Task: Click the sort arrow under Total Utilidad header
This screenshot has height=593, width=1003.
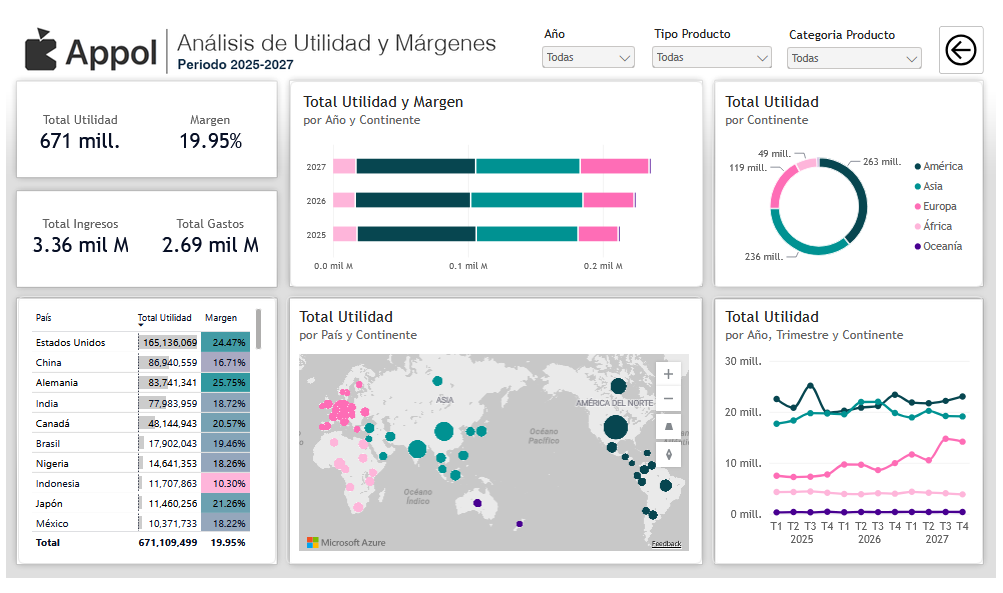Action: point(141,326)
